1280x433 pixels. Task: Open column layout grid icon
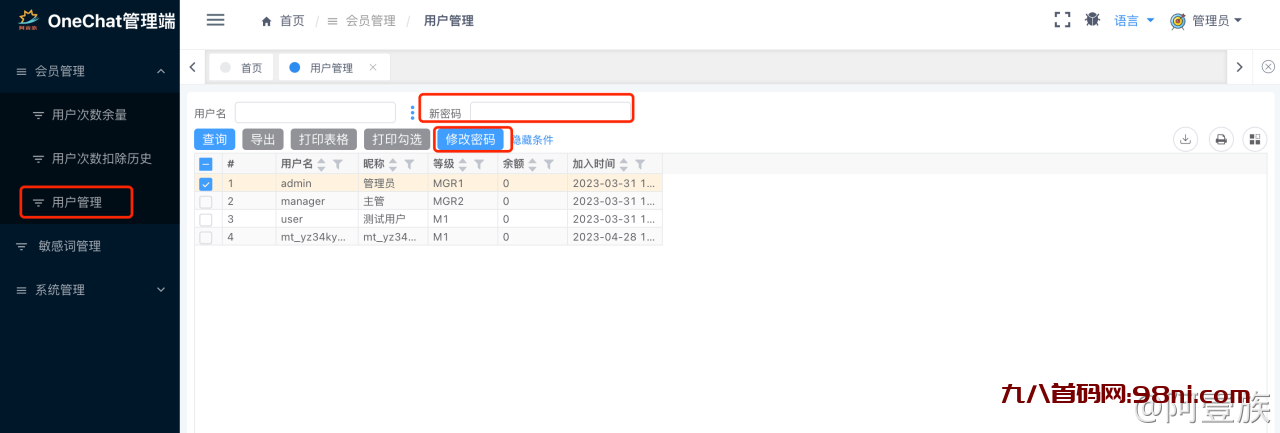click(1254, 140)
